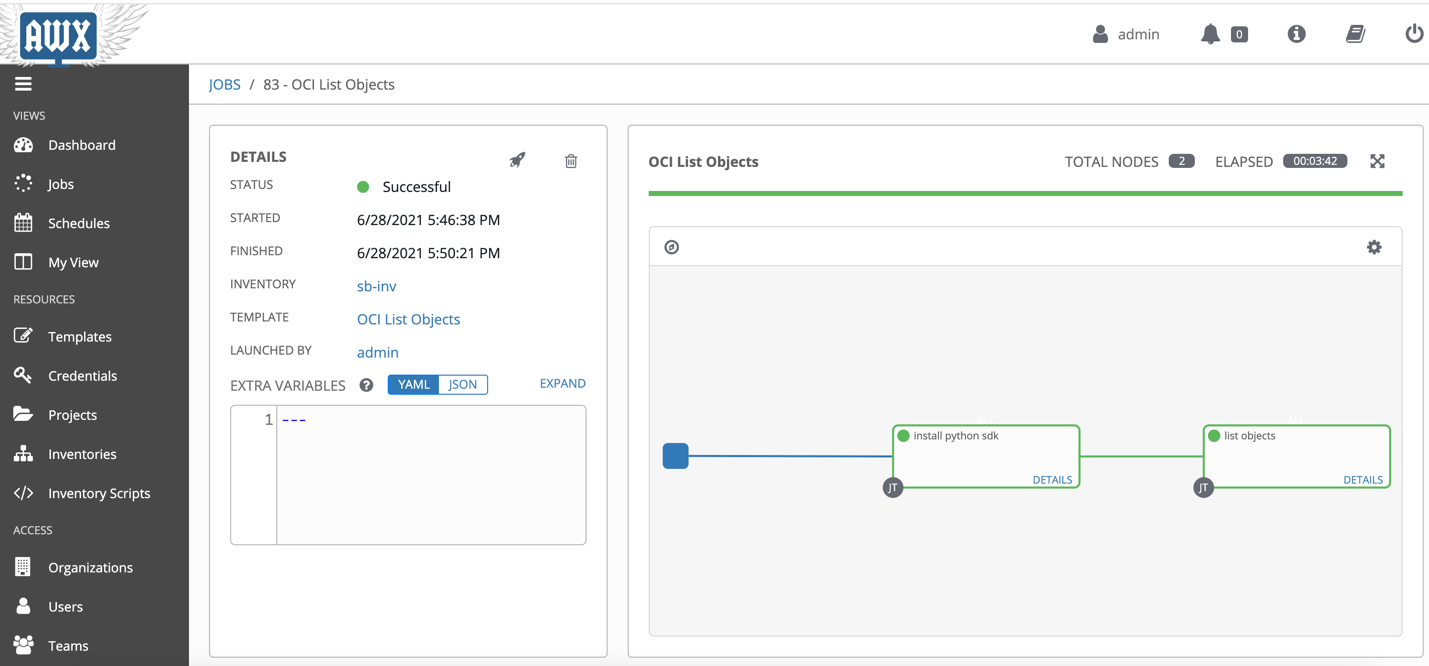This screenshot has width=1429, height=666.
Task: View DETAILS of the list objects node
Action: pos(1363,479)
